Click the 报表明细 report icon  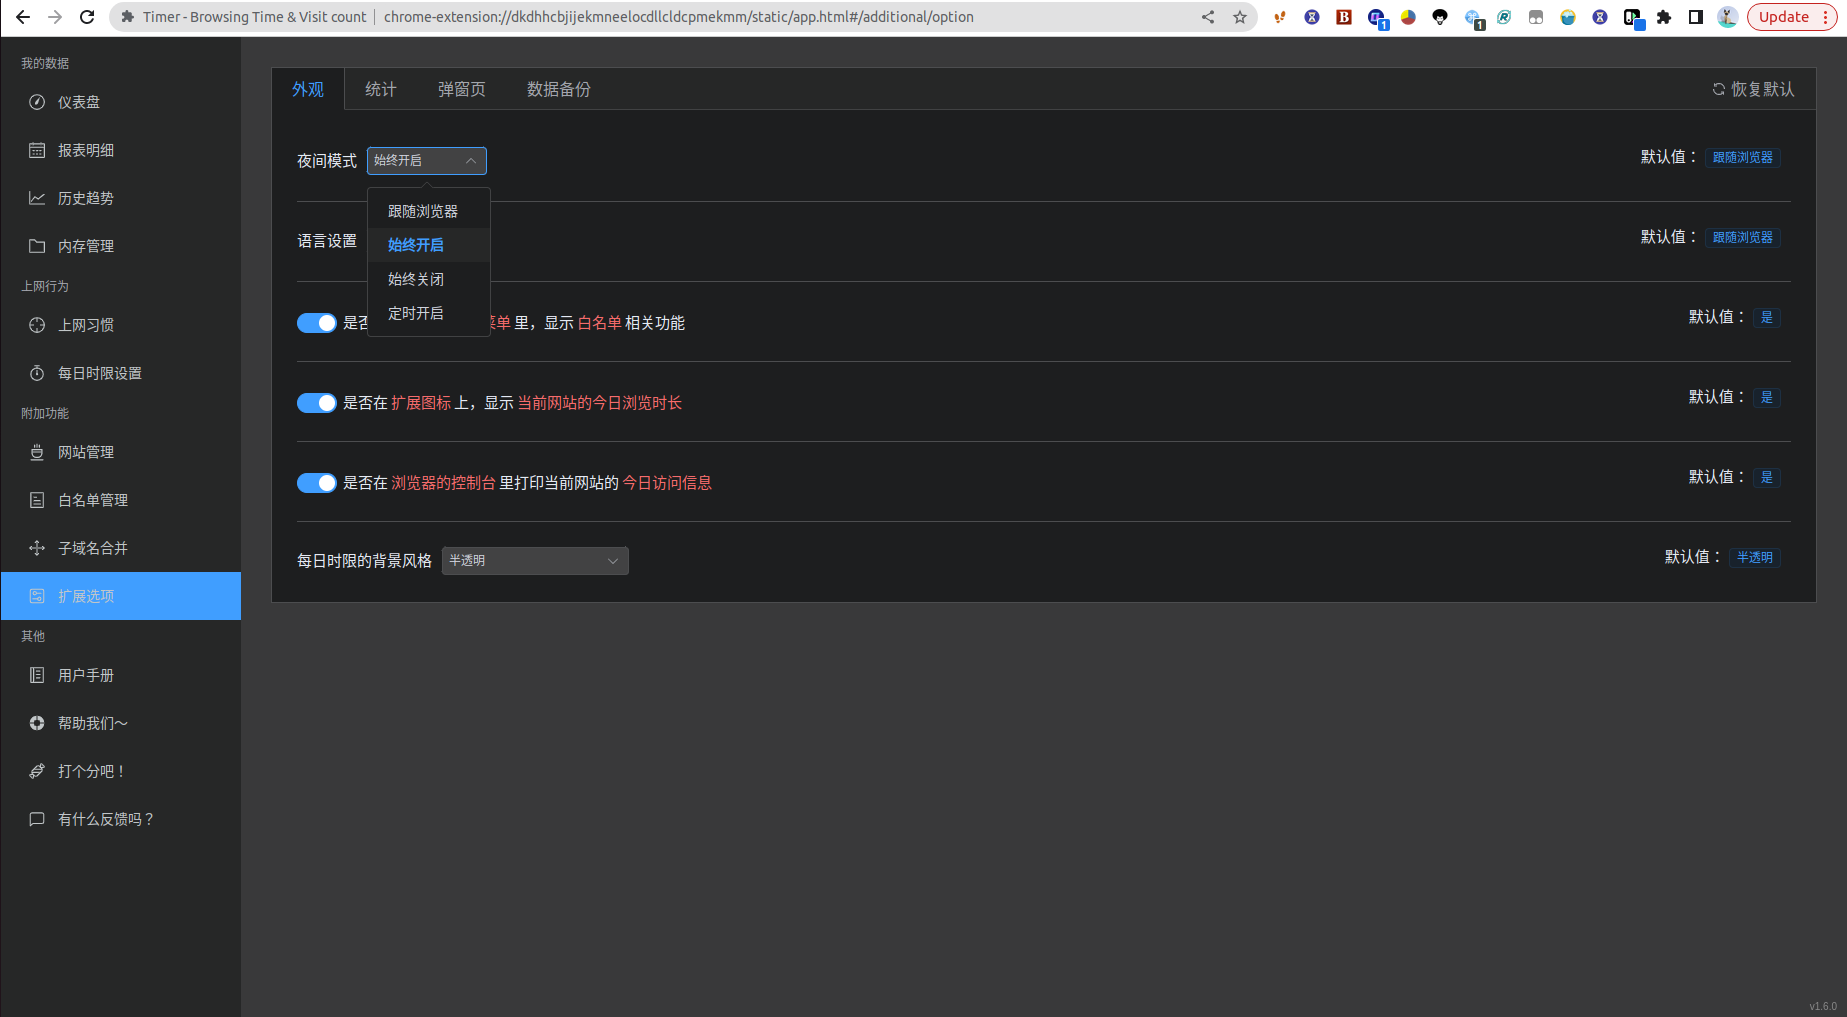coord(37,150)
